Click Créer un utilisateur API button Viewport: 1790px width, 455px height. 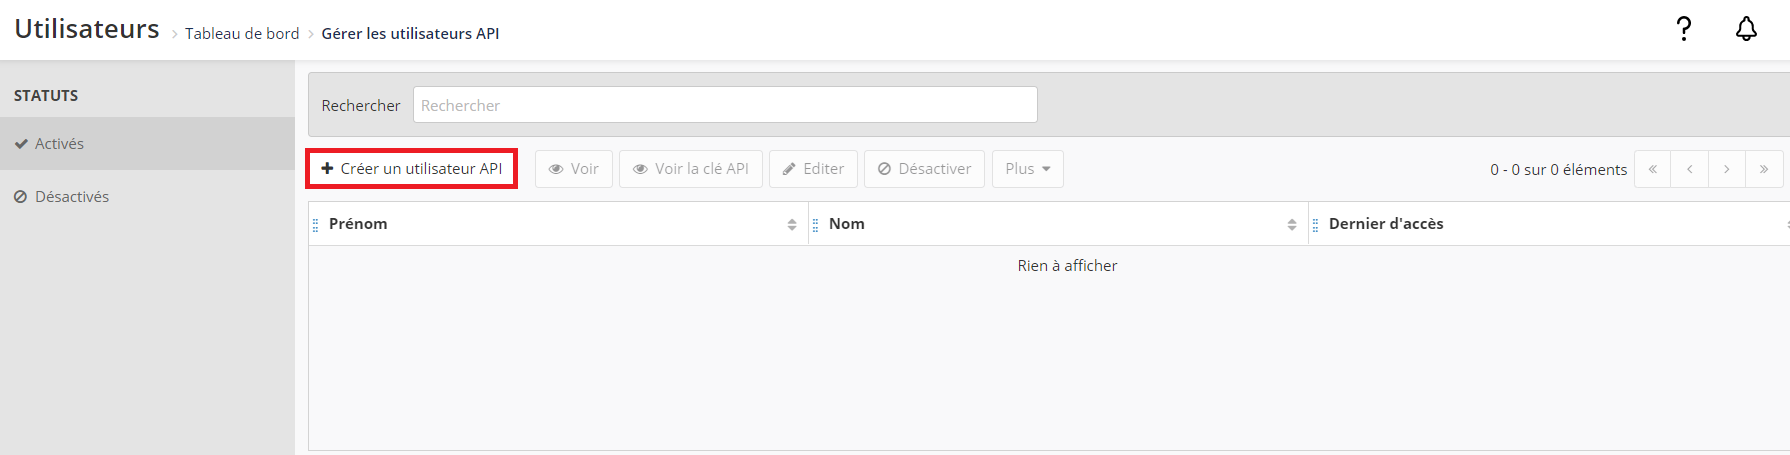(411, 169)
